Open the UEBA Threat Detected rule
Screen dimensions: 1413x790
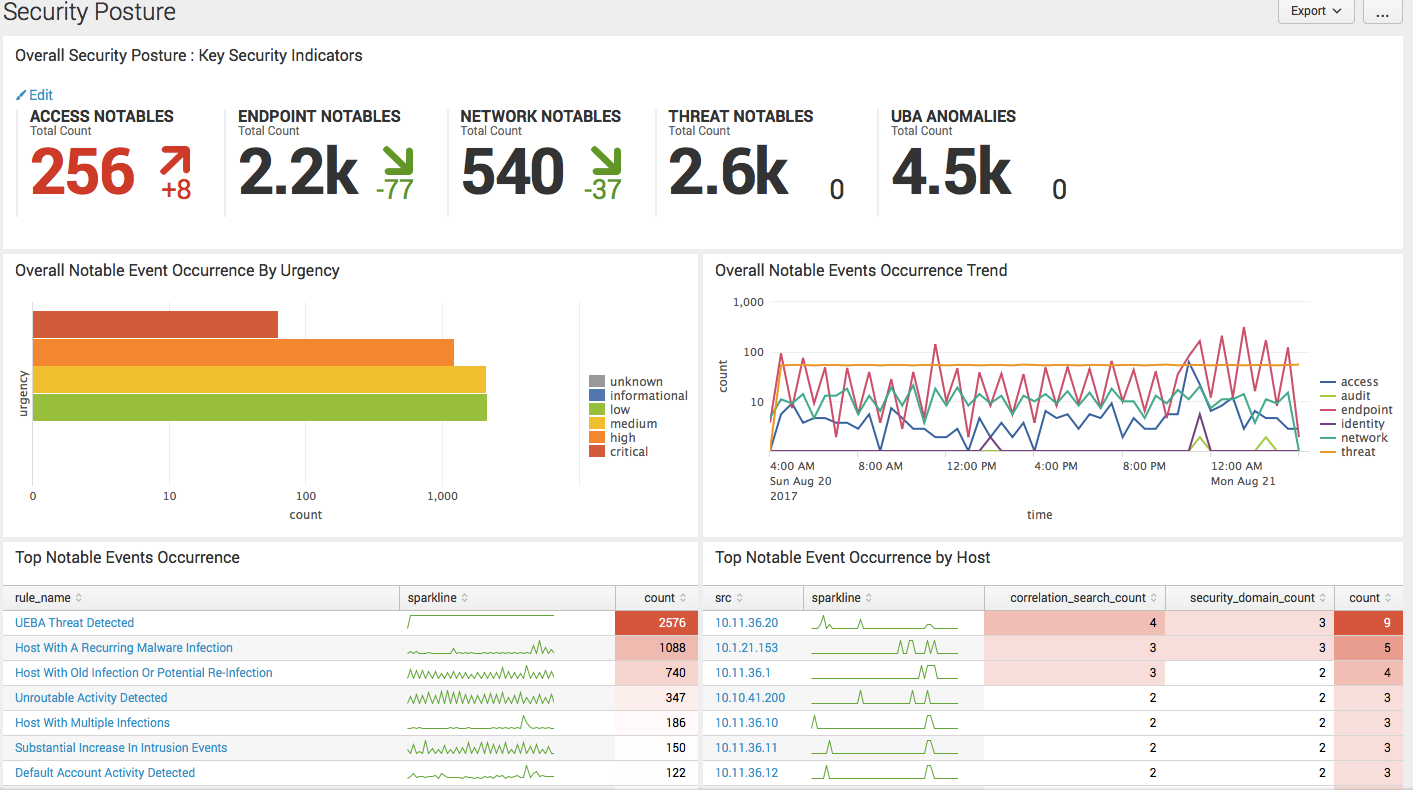pyautogui.click(x=74, y=622)
